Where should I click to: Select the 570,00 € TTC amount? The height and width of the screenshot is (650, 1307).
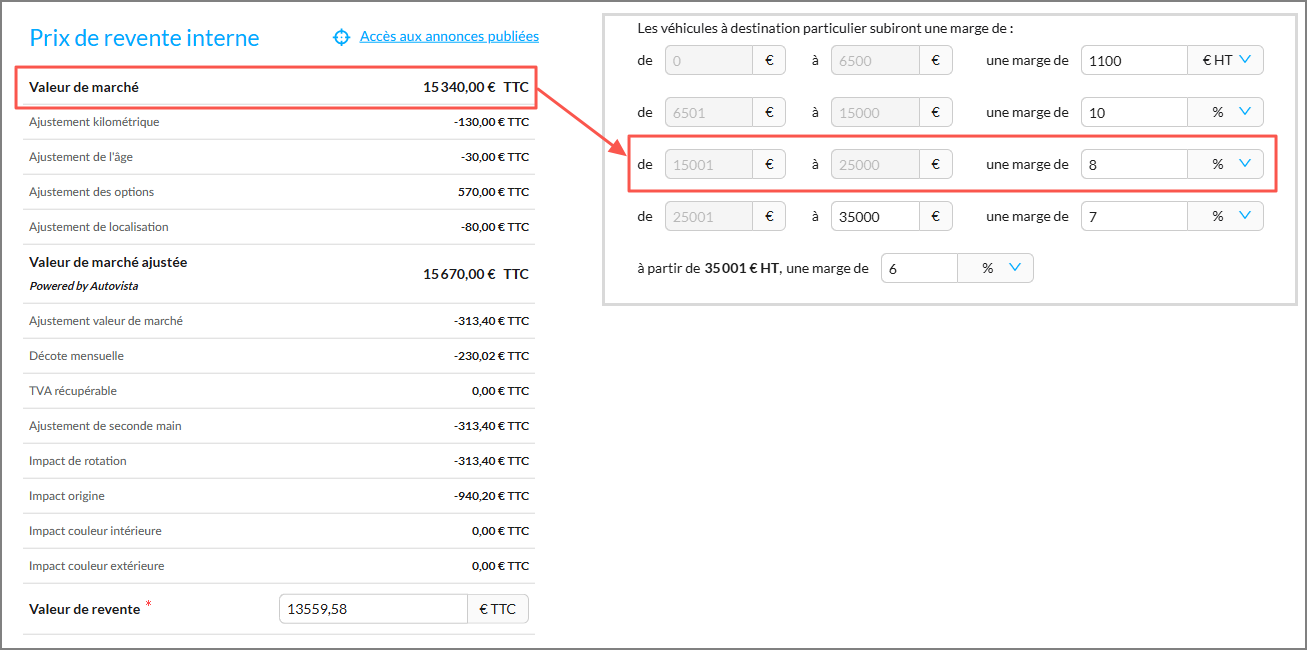point(493,192)
